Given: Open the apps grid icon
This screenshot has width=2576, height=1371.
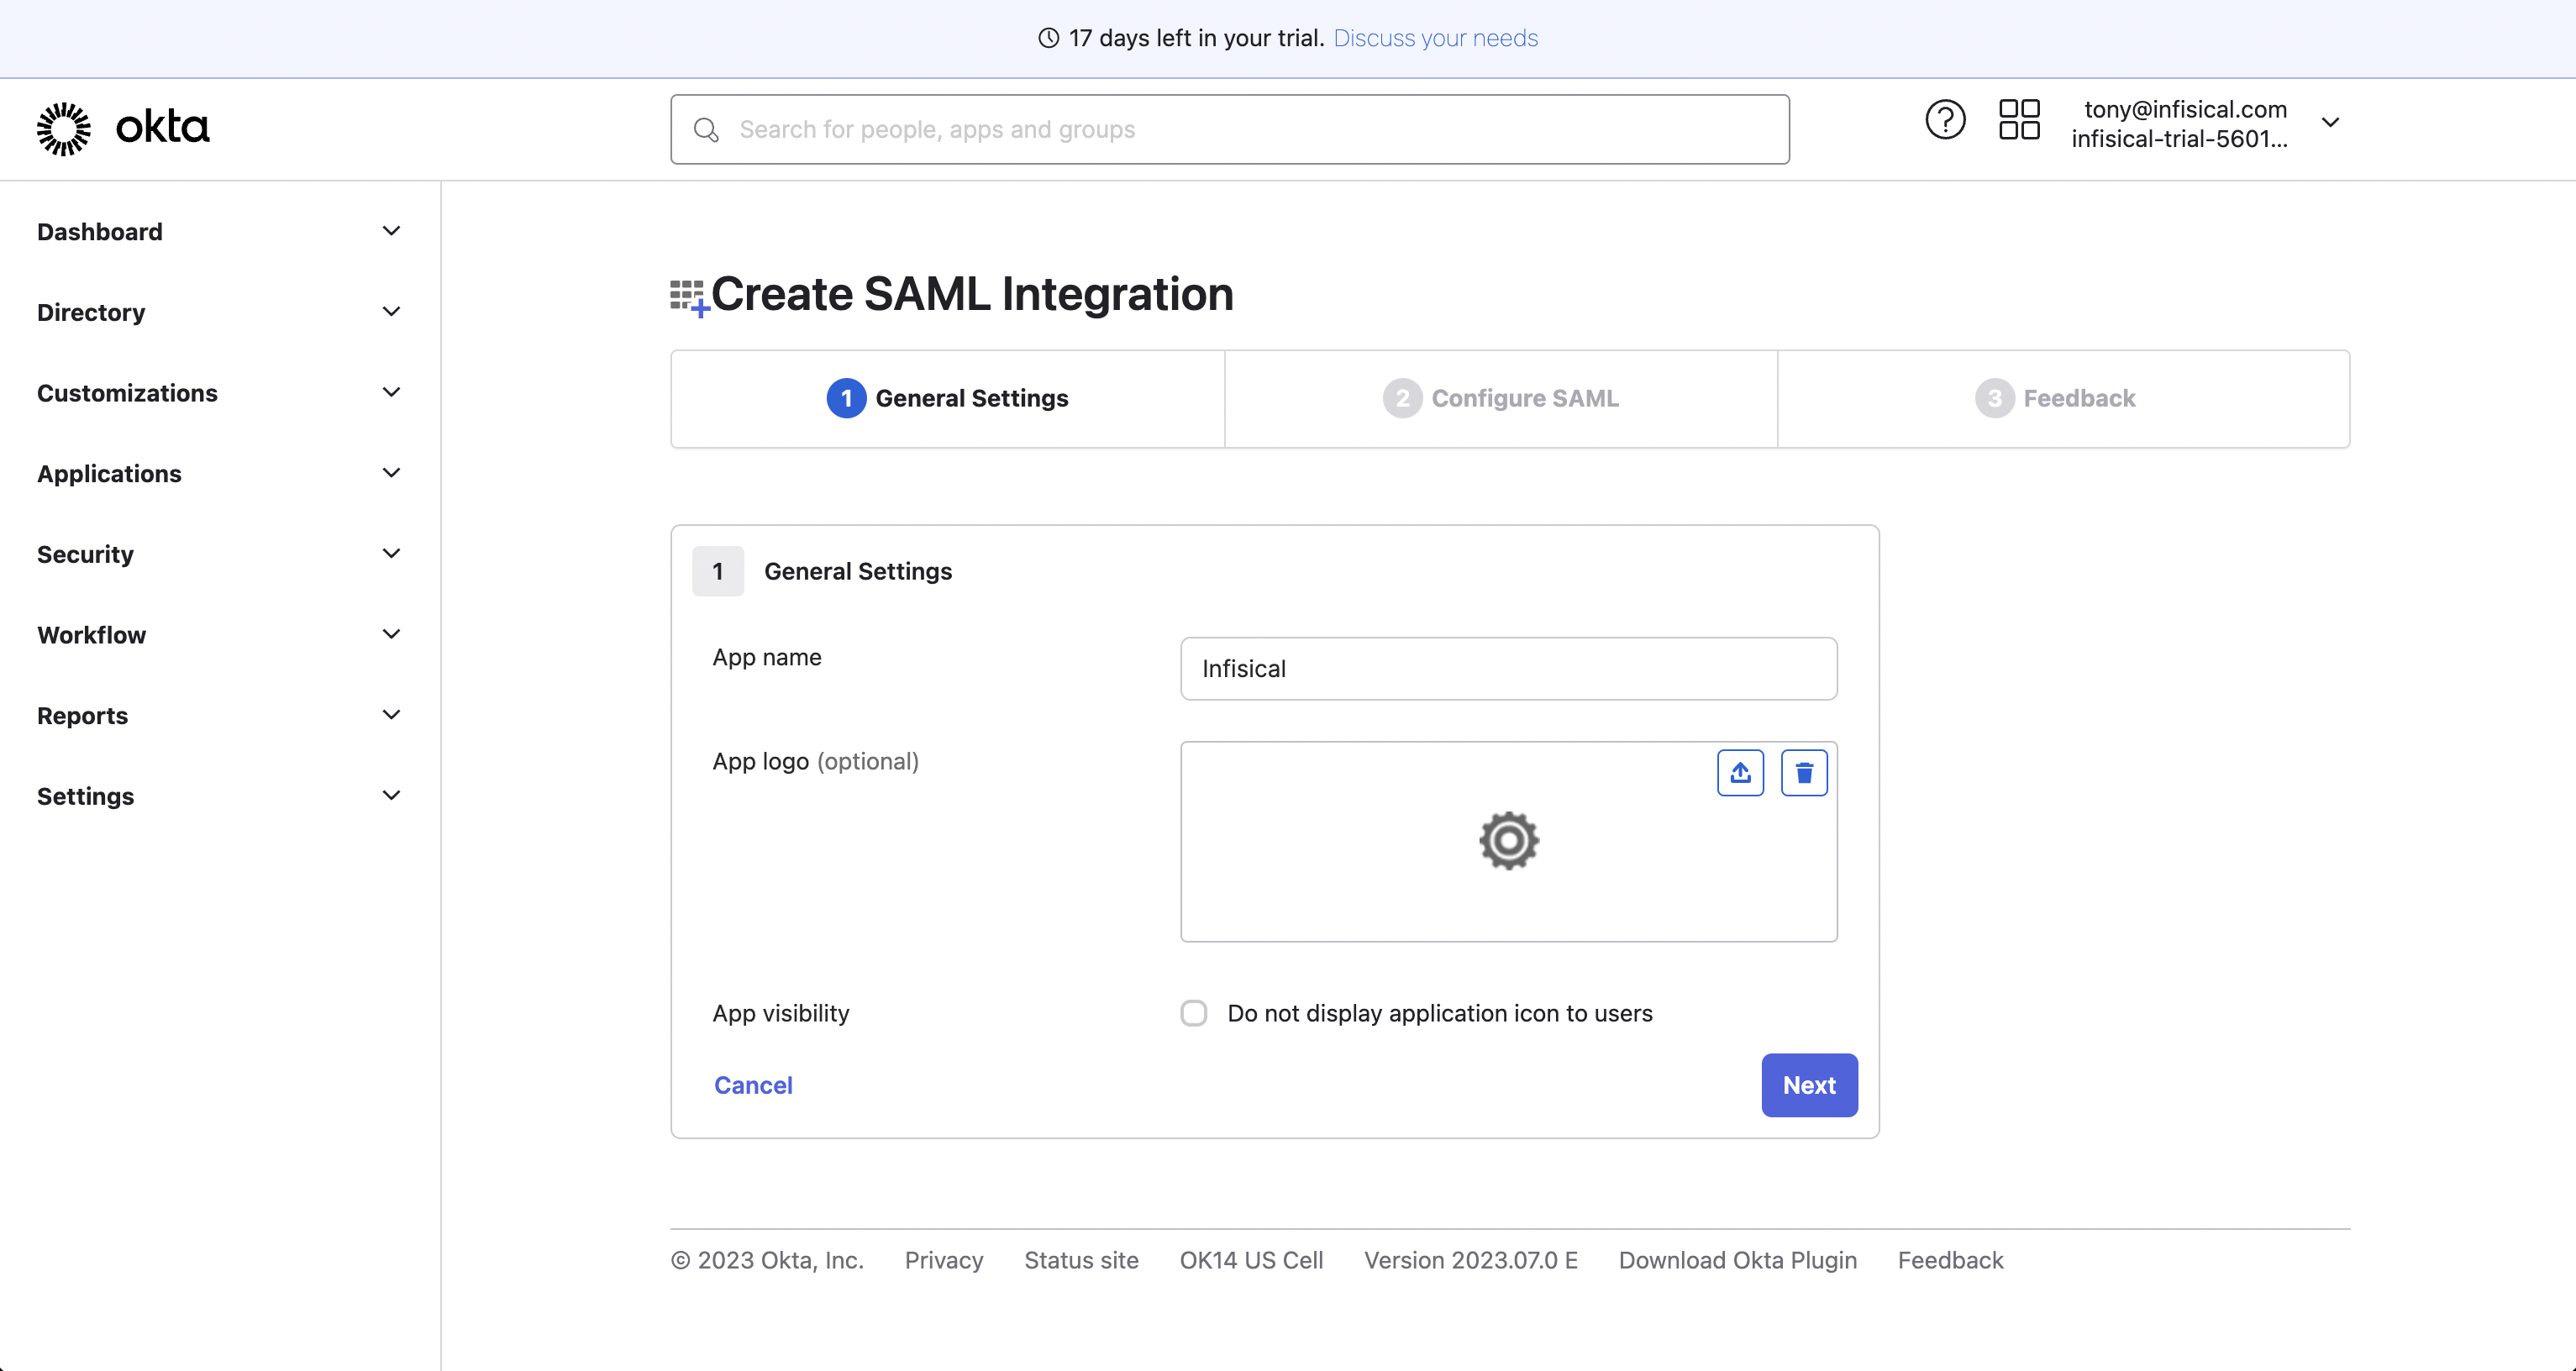Looking at the screenshot, I should point(2019,120).
